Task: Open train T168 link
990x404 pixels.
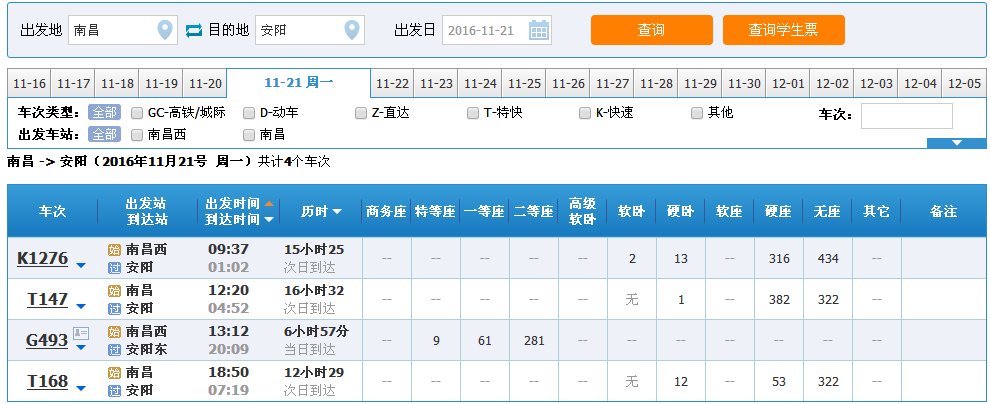Action: [x=47, y=381]
